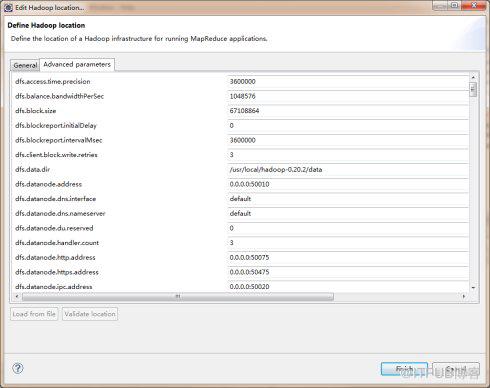The image size is (490, 388).
Task: Click the horizontal scrollbar thumb
Action: (178, 296)
